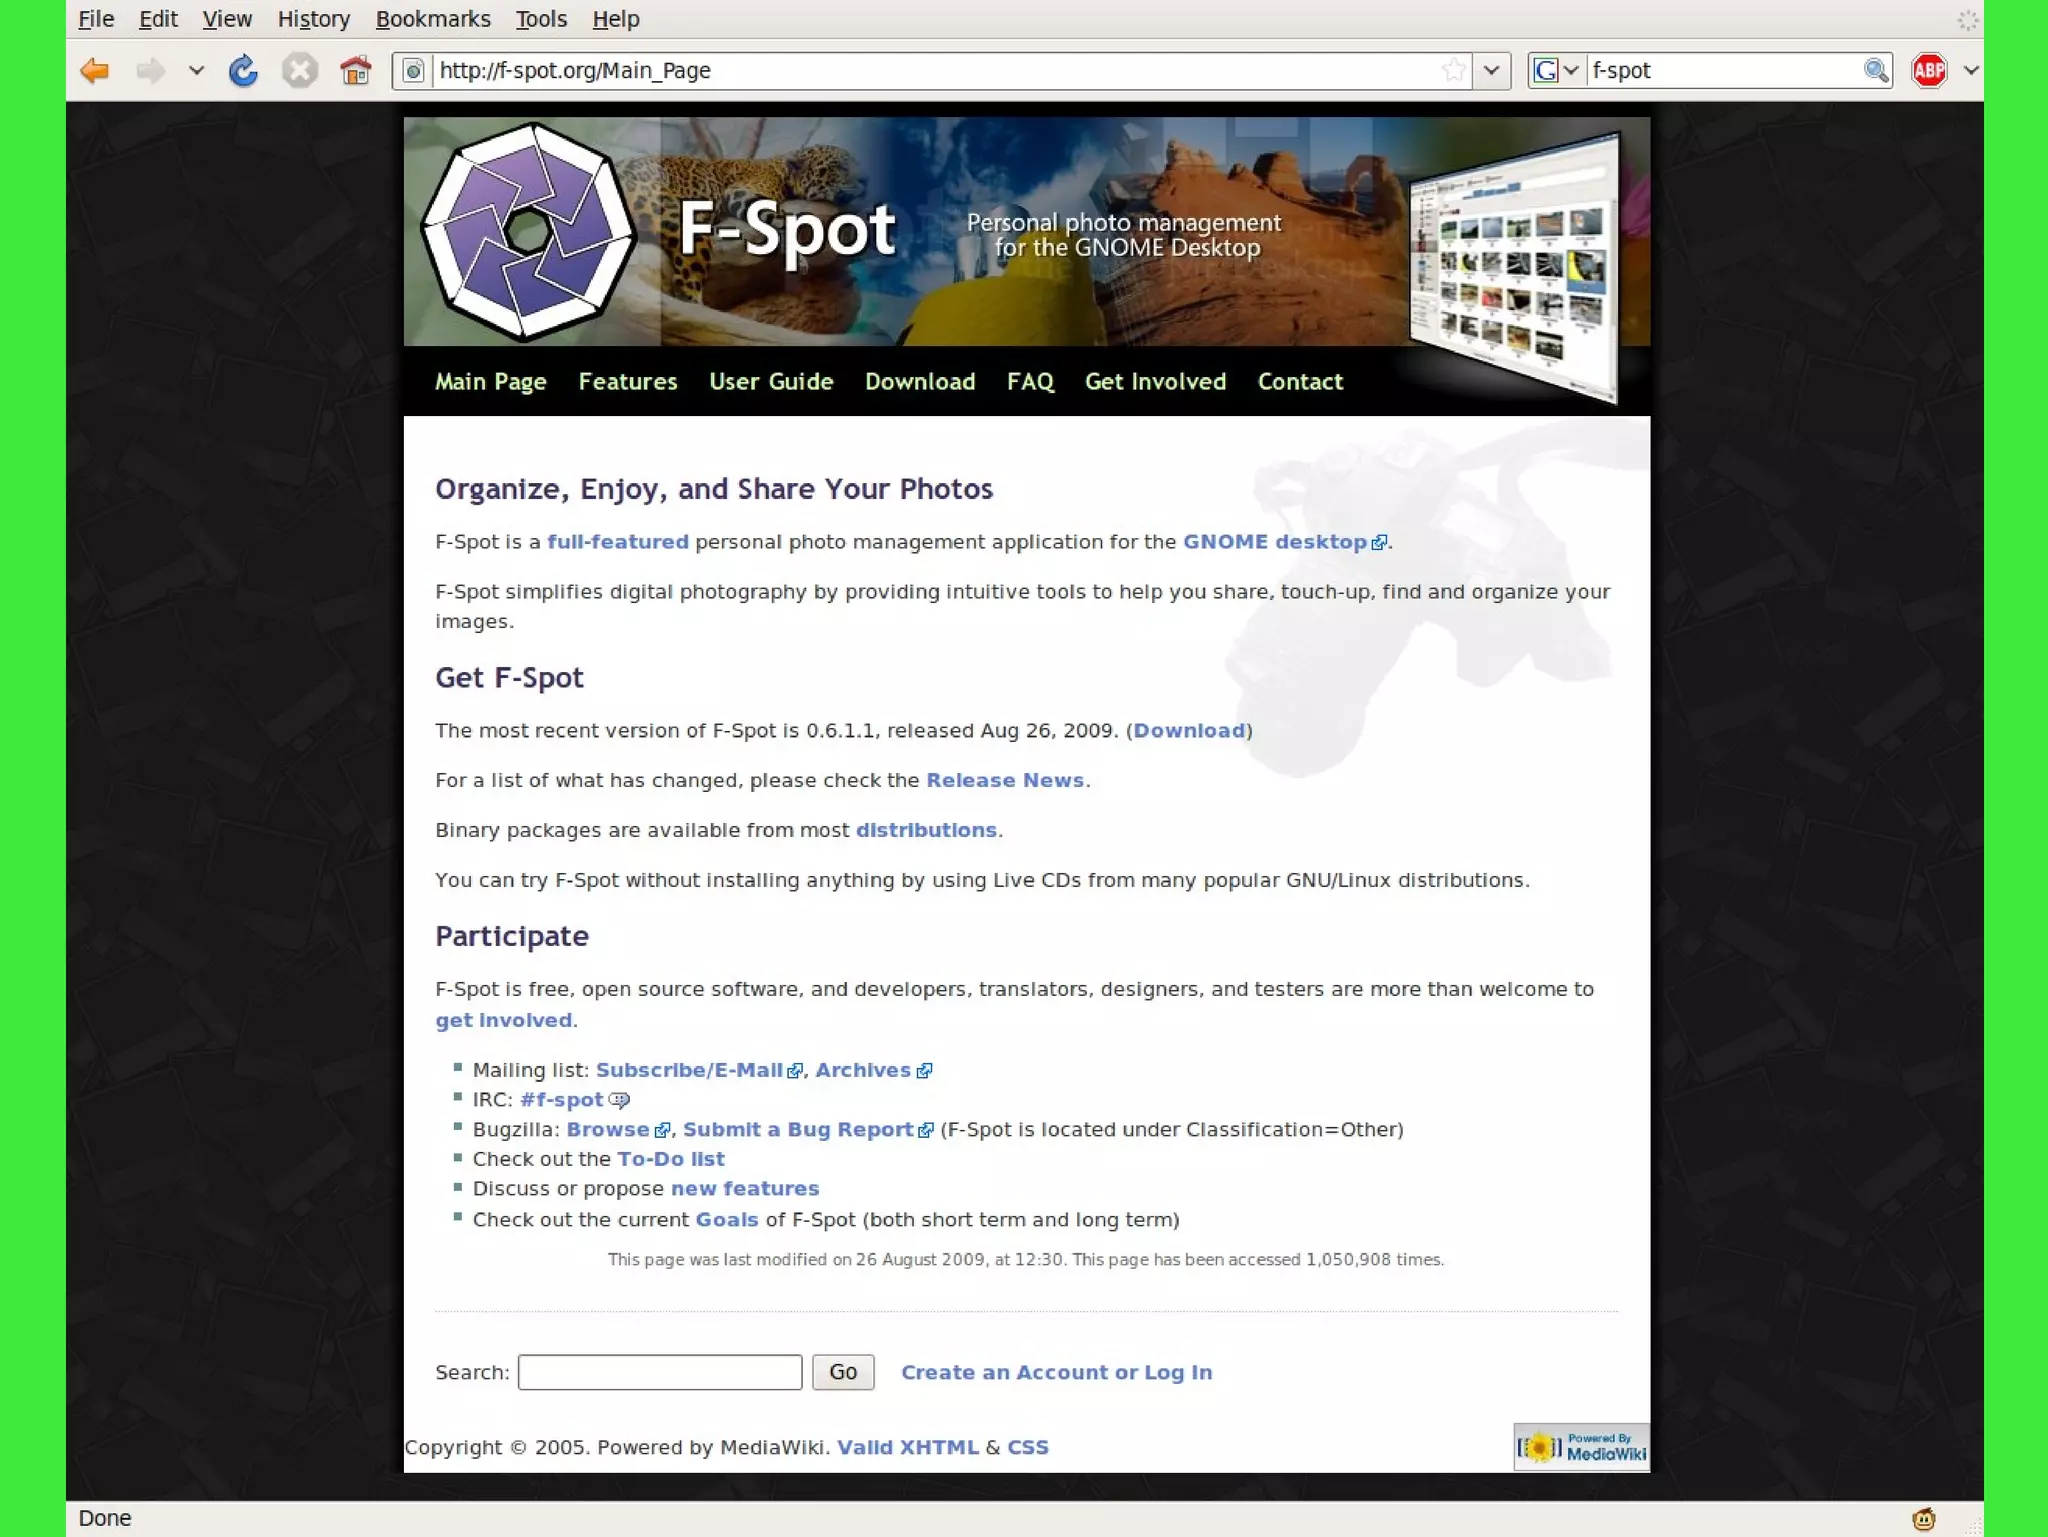Click the site identity icon before URL

tap(413, 70)
